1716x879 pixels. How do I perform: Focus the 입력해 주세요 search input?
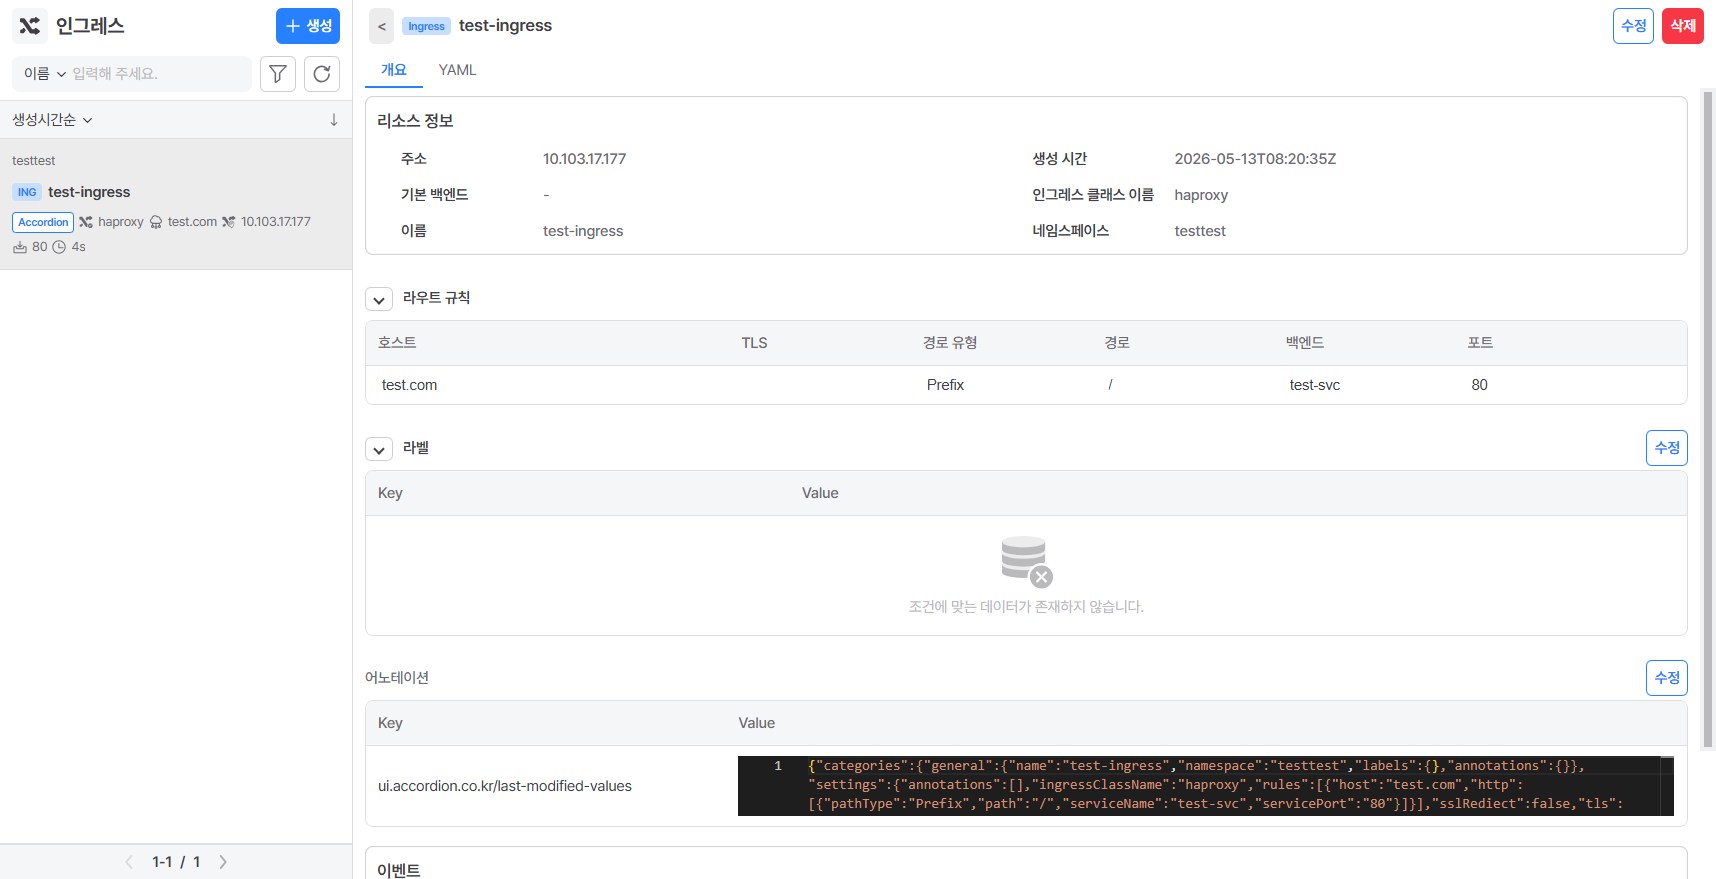pos(158,74)
